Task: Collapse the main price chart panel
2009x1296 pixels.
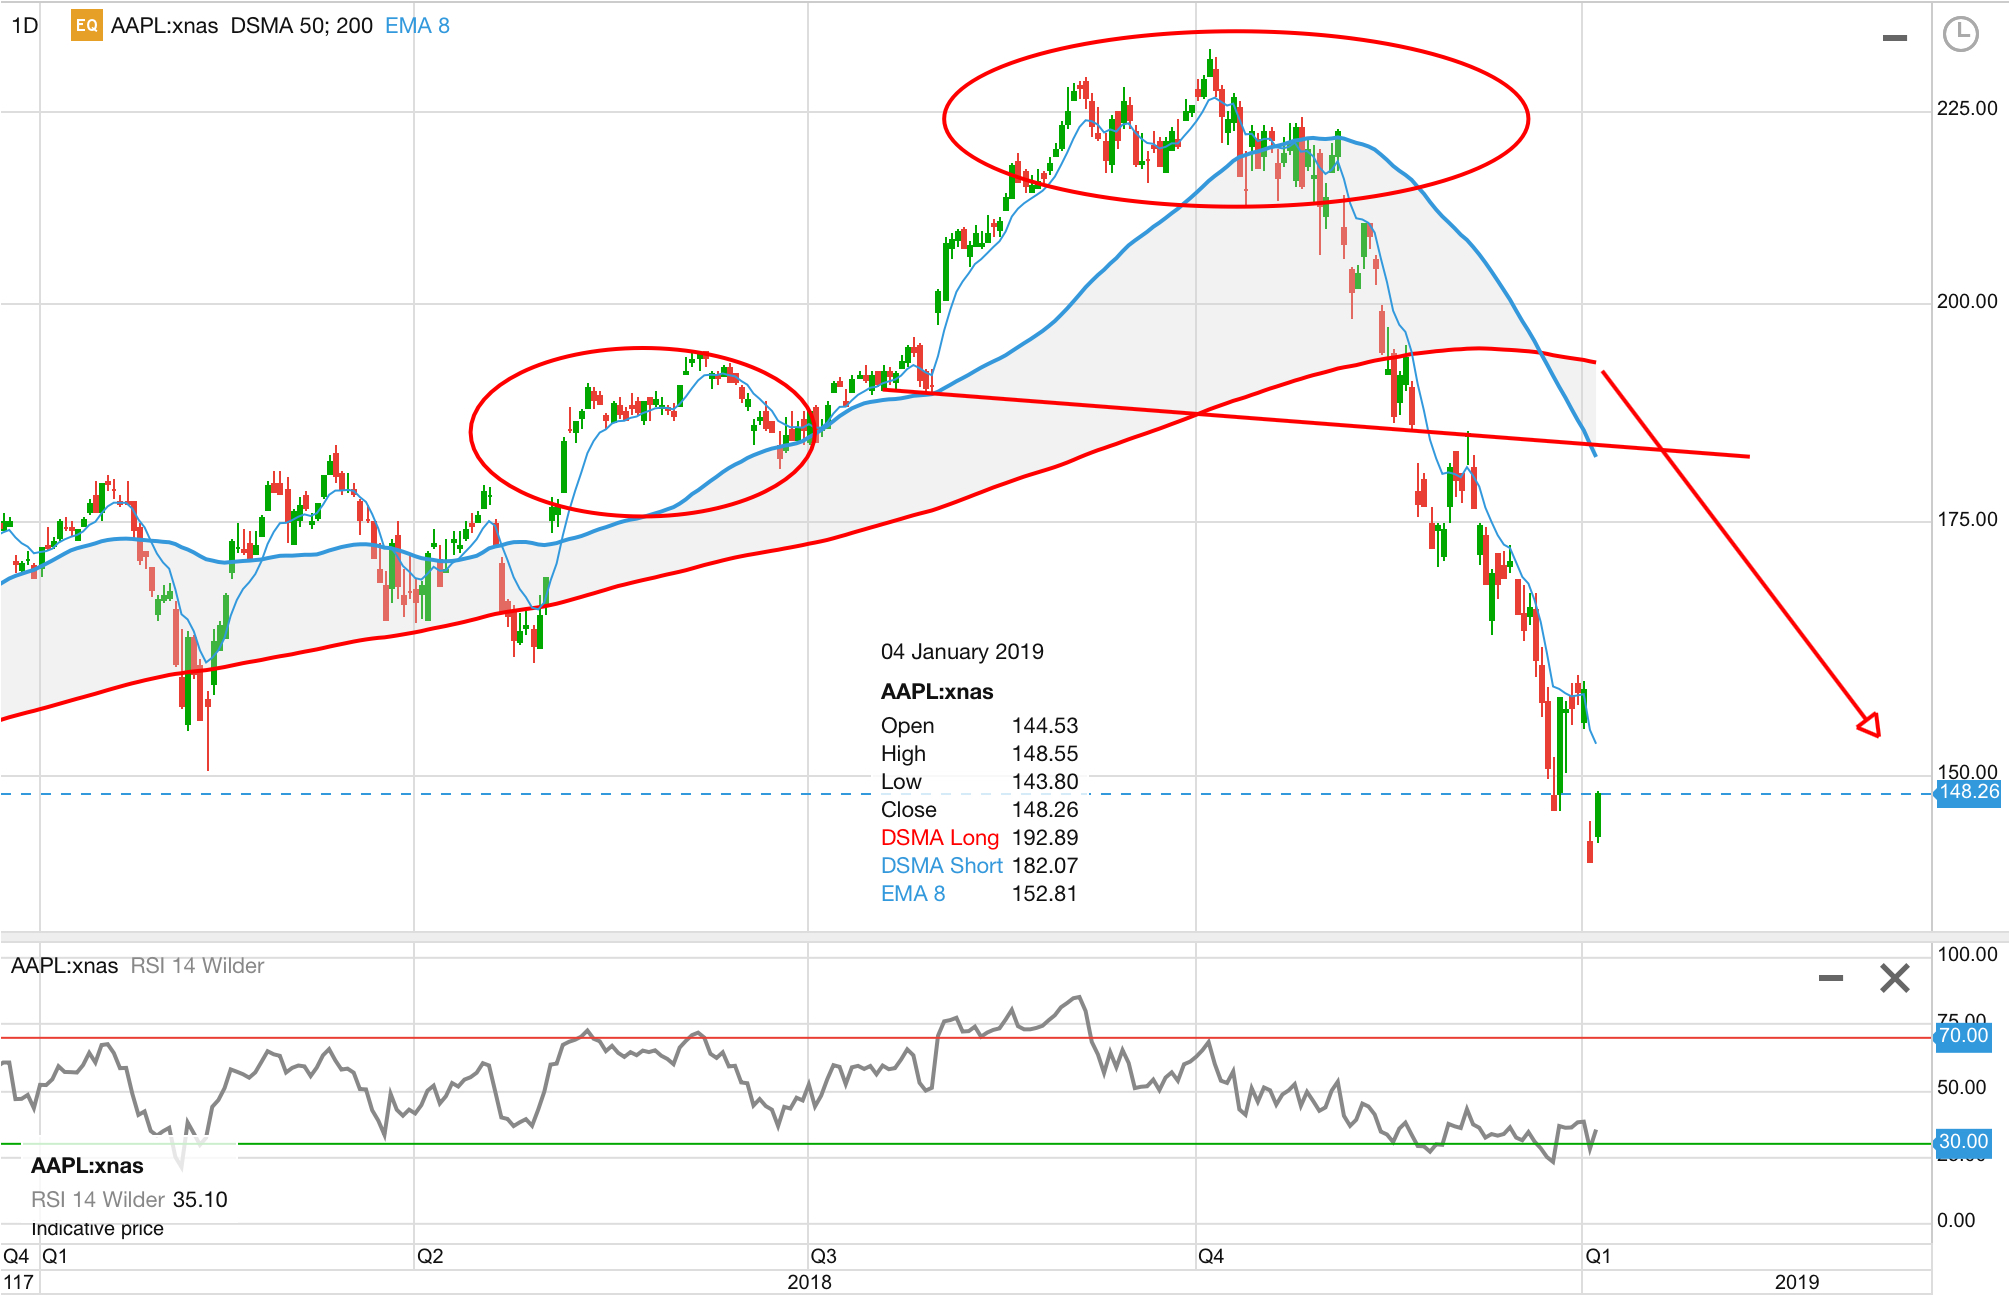Action: (1894, 38)
